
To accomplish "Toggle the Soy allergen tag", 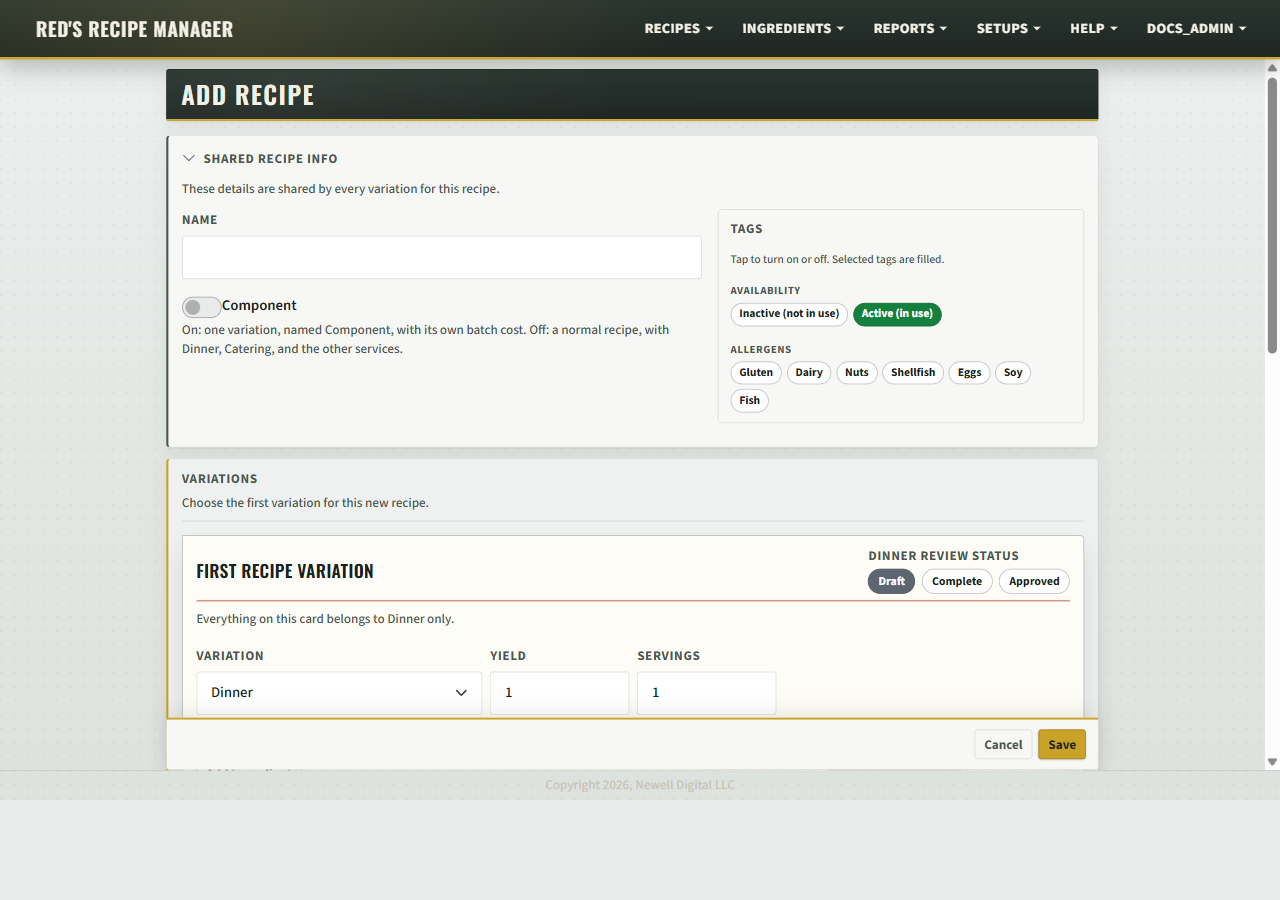I will [x=1013, y=373].
